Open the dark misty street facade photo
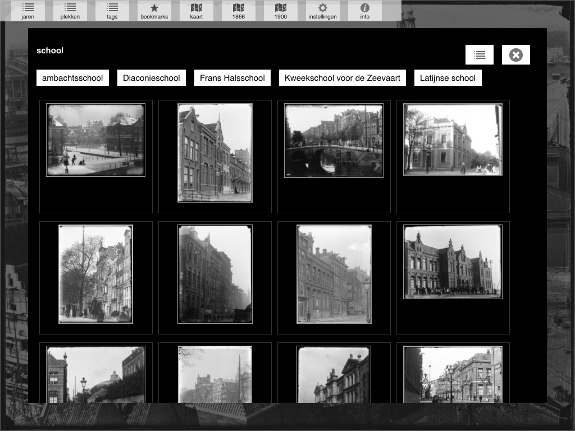The height and width of the screenshot is (431, 575). click(215, 274)
